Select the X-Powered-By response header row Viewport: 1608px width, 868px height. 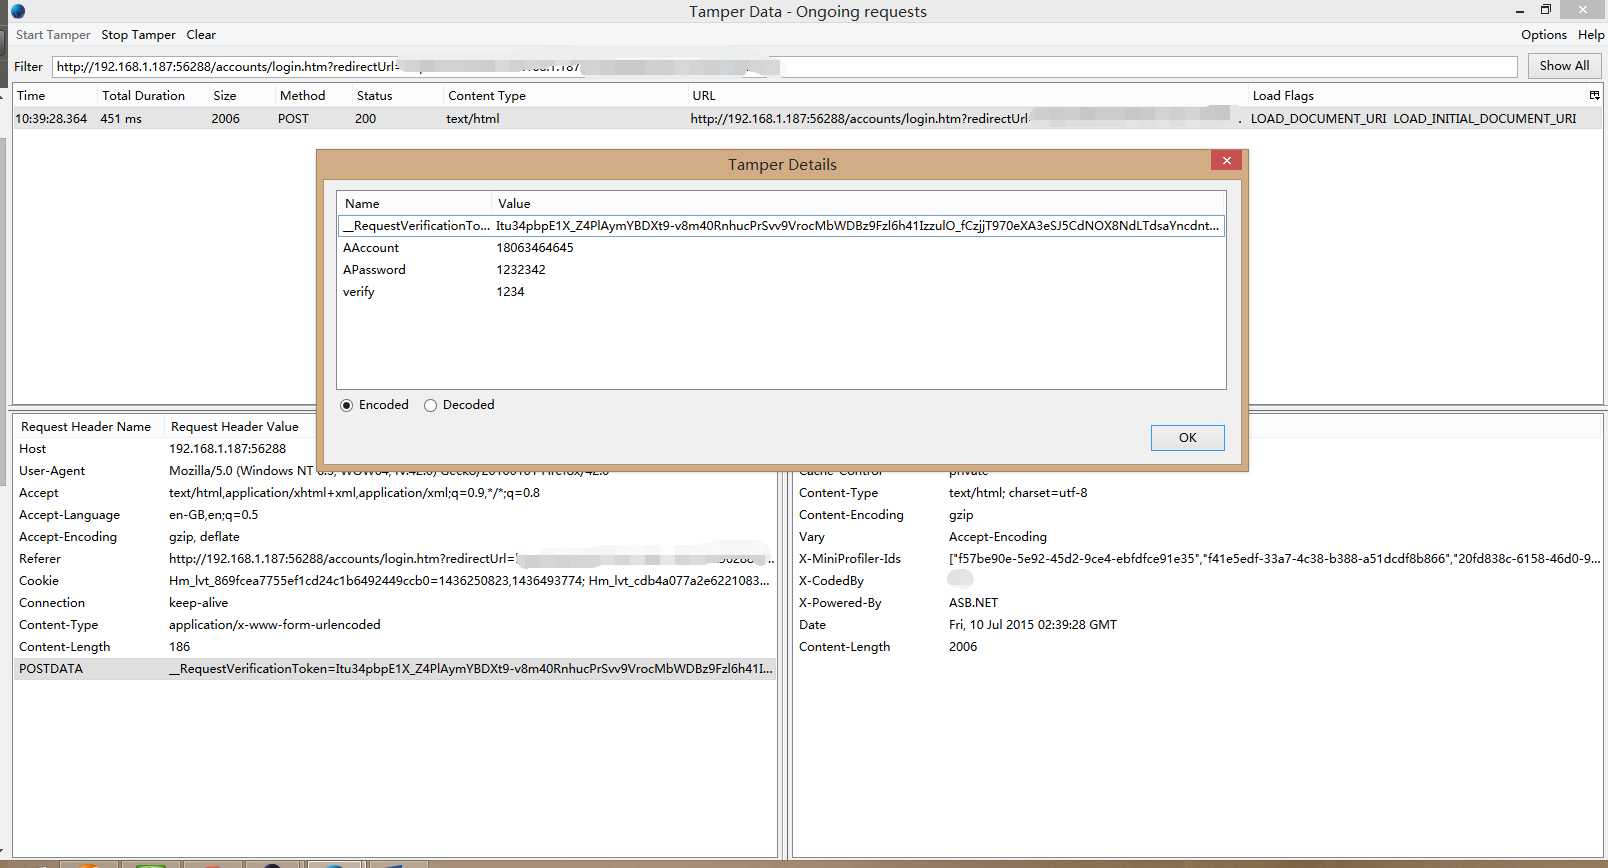pos(1198,603)
